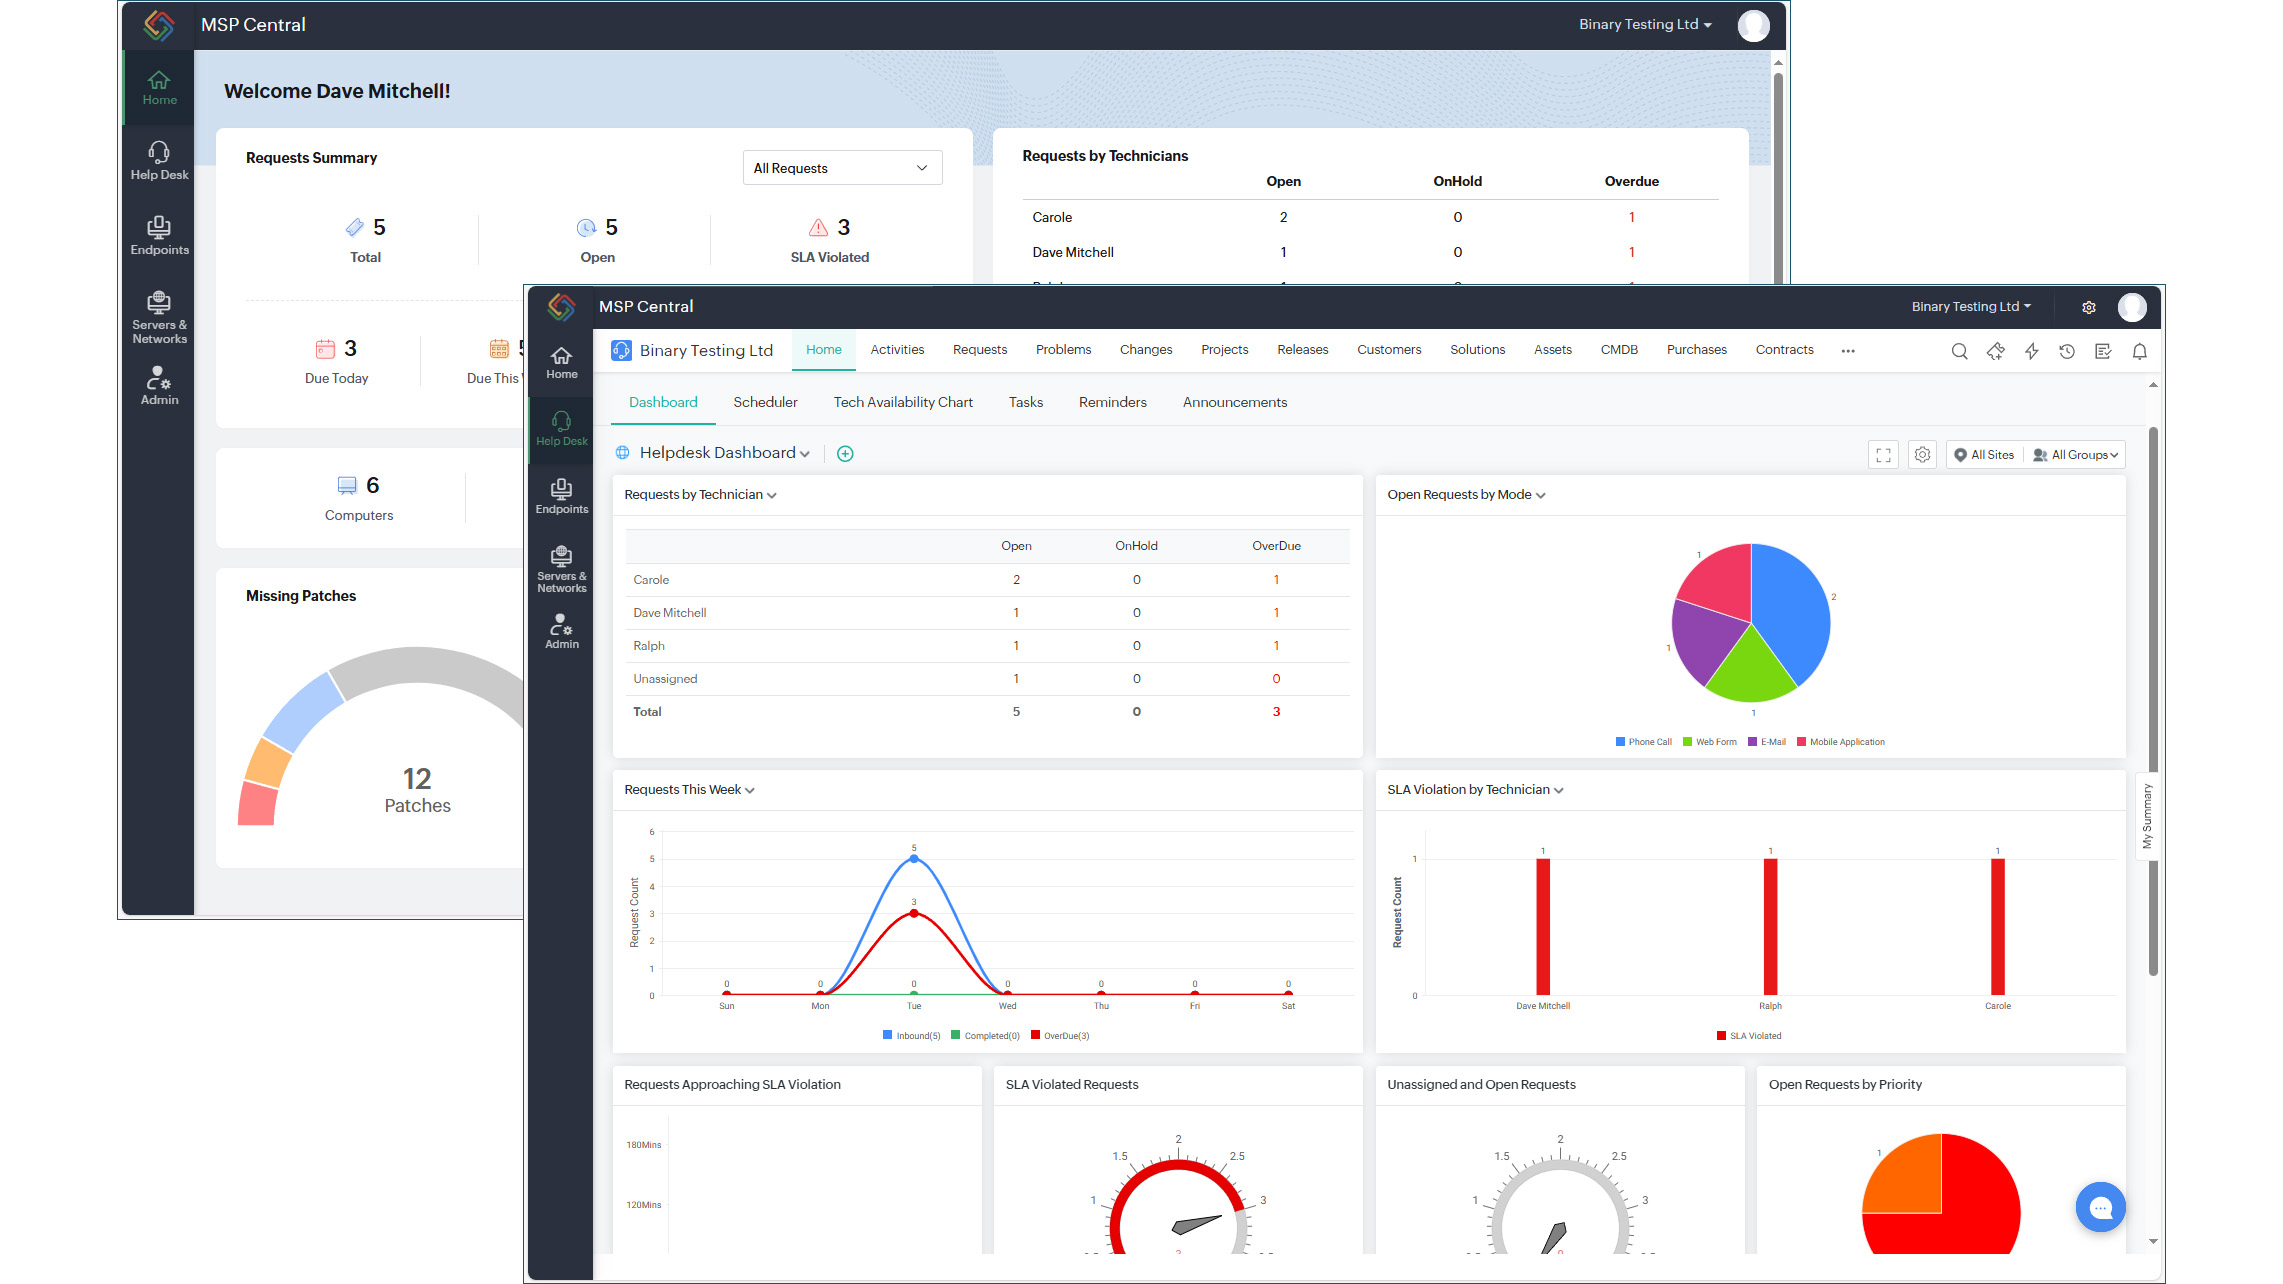Click the My Summary side panel
This screenshot has height=1284, width=2283.
point(2146,816)
